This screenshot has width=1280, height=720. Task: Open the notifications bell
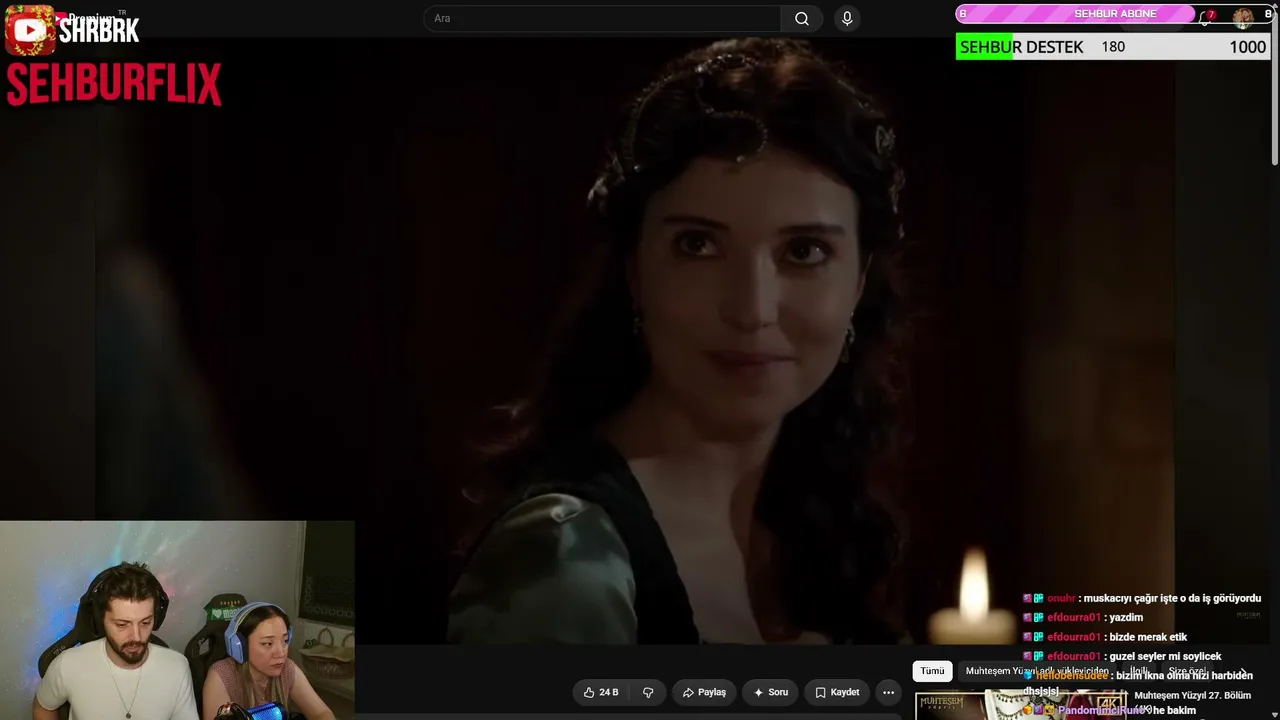[x=1206, y=17]
